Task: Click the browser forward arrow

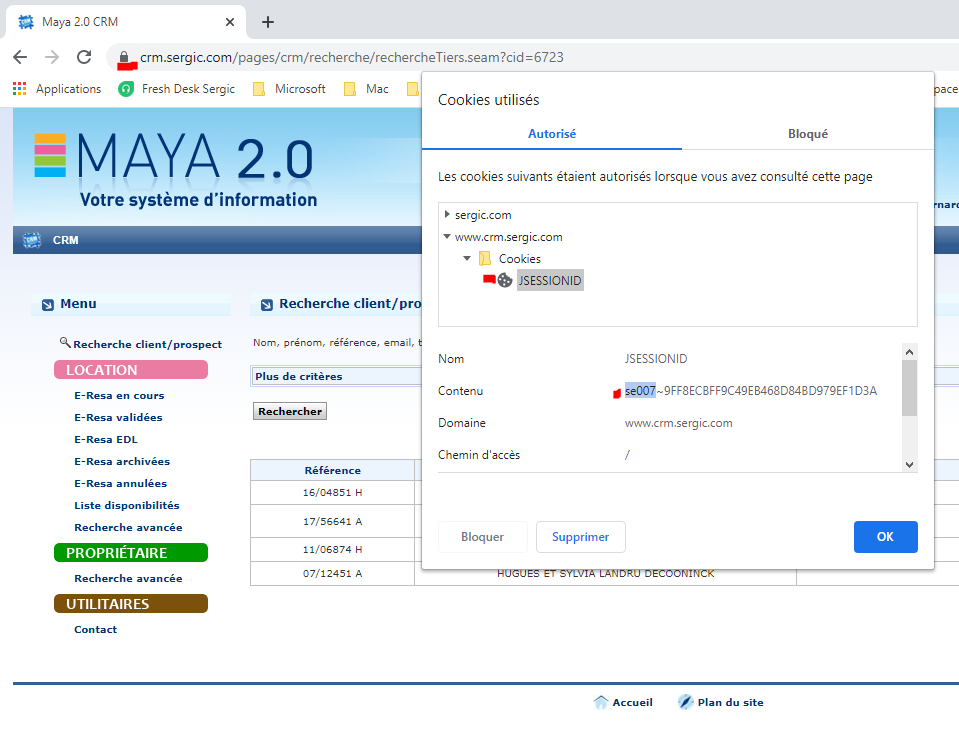Action: point(52,58)
